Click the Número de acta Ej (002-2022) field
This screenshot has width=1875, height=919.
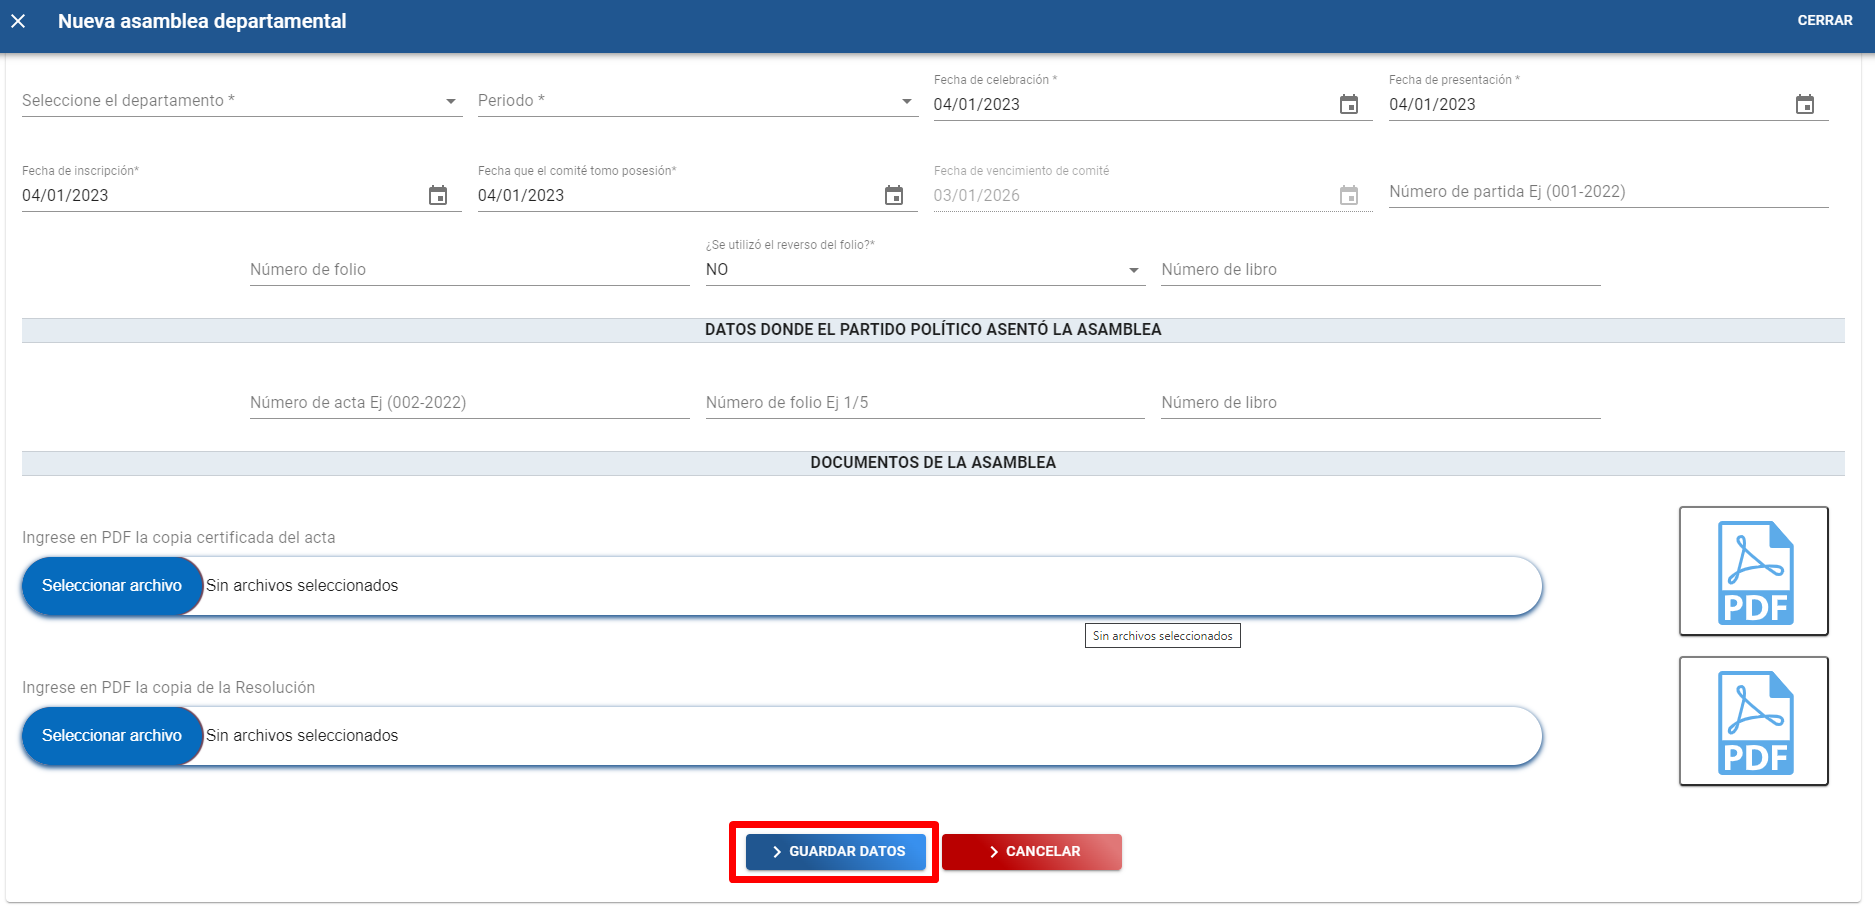tap(468, 403)
